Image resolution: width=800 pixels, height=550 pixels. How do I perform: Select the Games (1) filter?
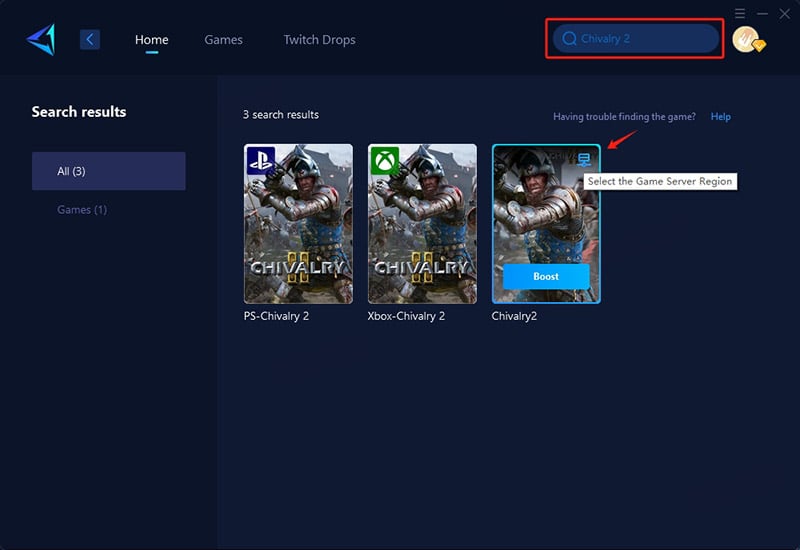coord(82,210)
